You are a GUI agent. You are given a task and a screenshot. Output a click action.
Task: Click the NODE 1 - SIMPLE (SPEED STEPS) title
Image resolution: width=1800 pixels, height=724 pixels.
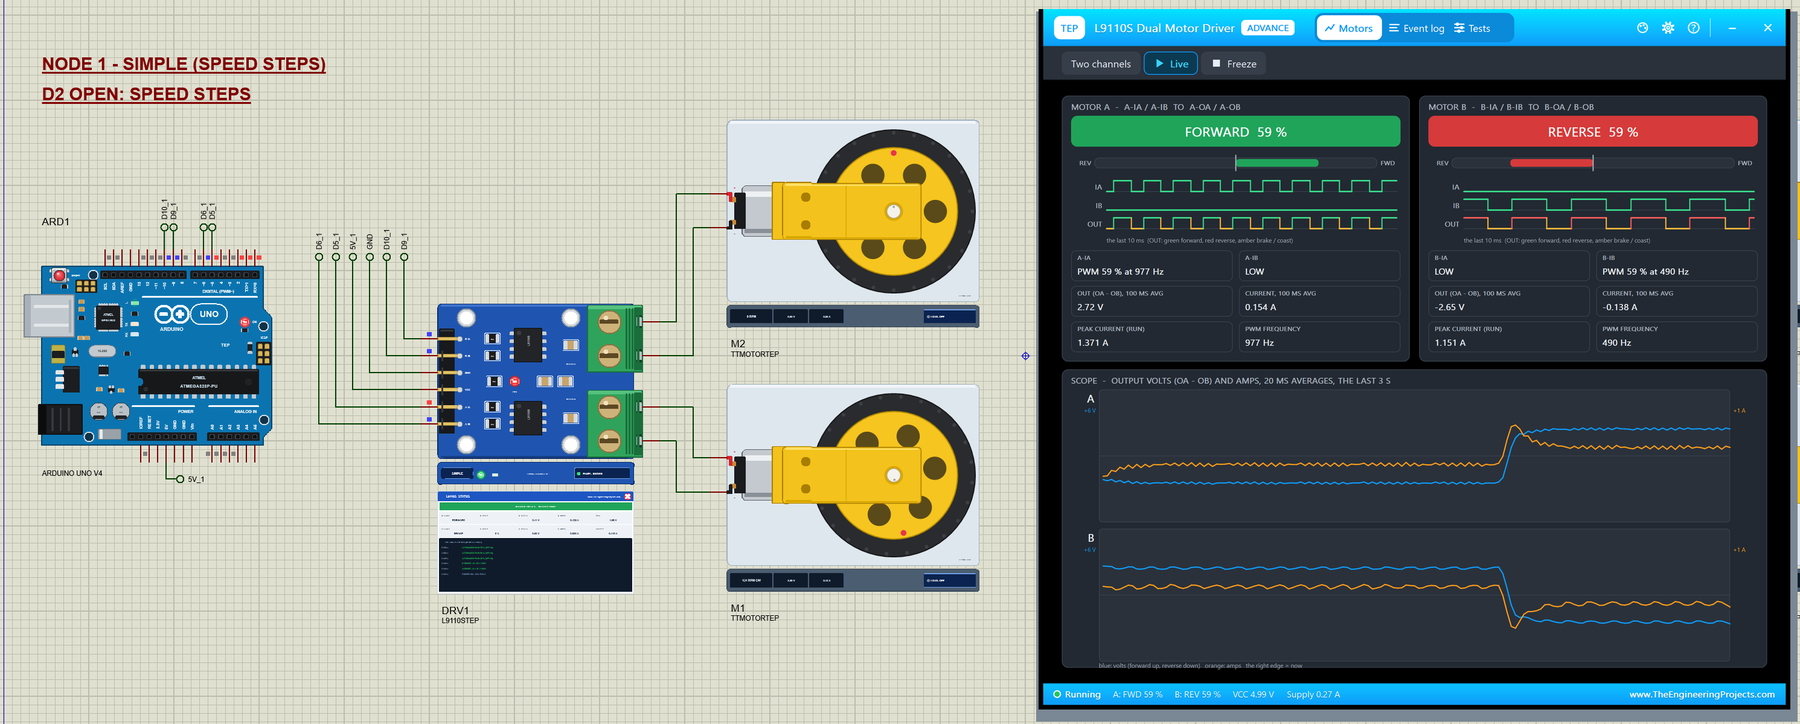pos(184,64)
